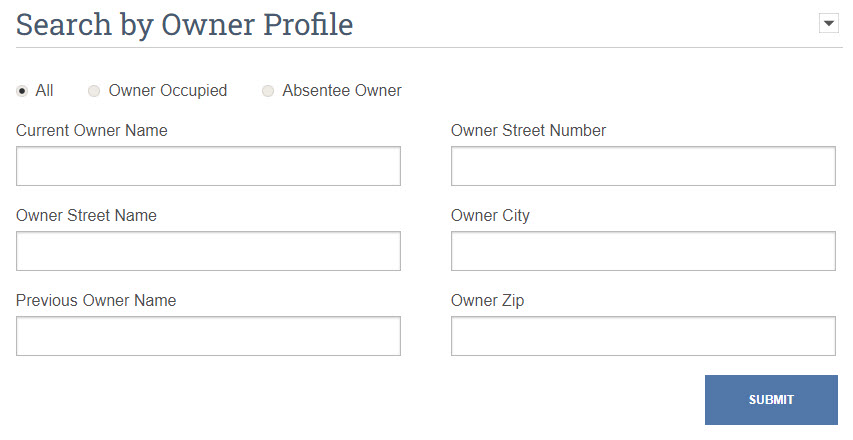Click the Owner Street Number label text

click(x=528, y=131)
